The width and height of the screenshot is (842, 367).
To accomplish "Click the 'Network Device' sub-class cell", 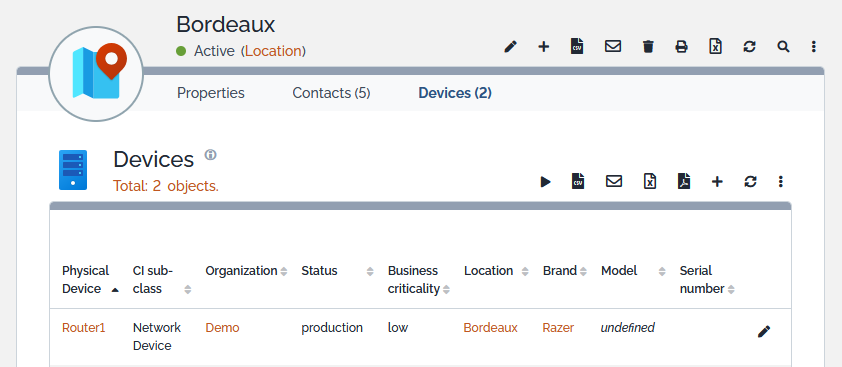I will (x=157, y=337).
